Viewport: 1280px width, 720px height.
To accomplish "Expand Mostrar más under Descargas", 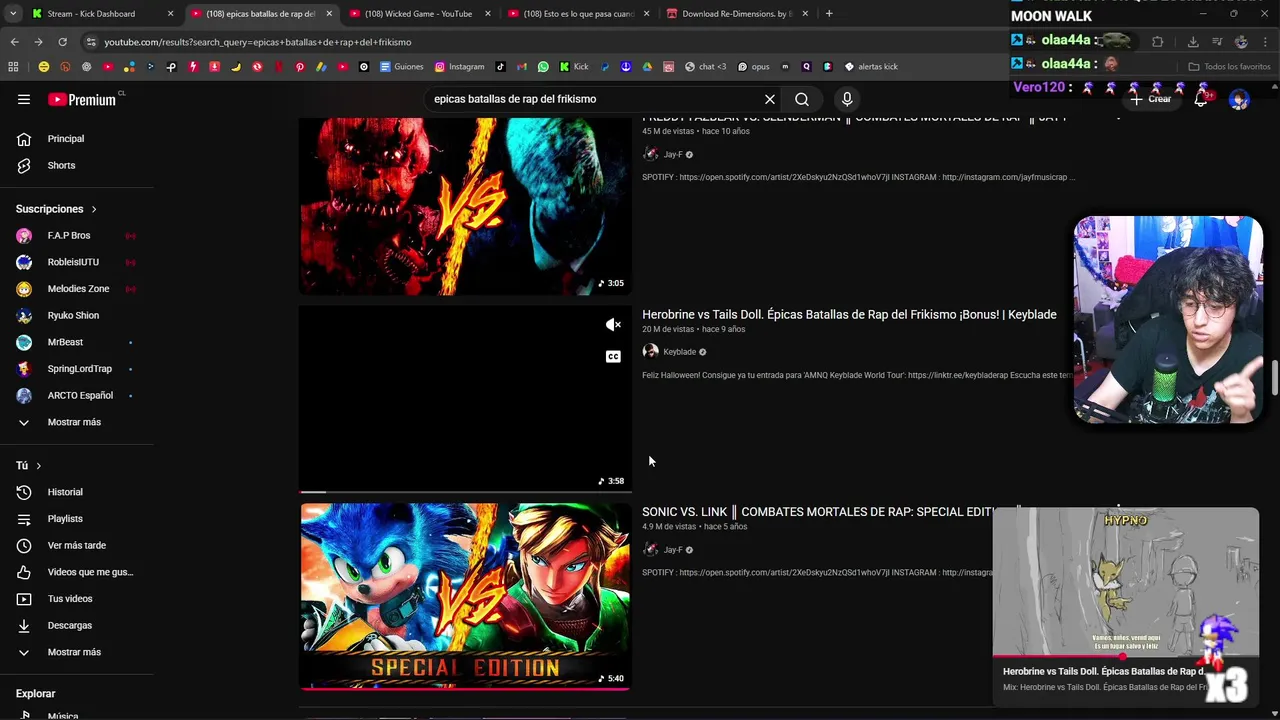I will (x=76, y=652).
